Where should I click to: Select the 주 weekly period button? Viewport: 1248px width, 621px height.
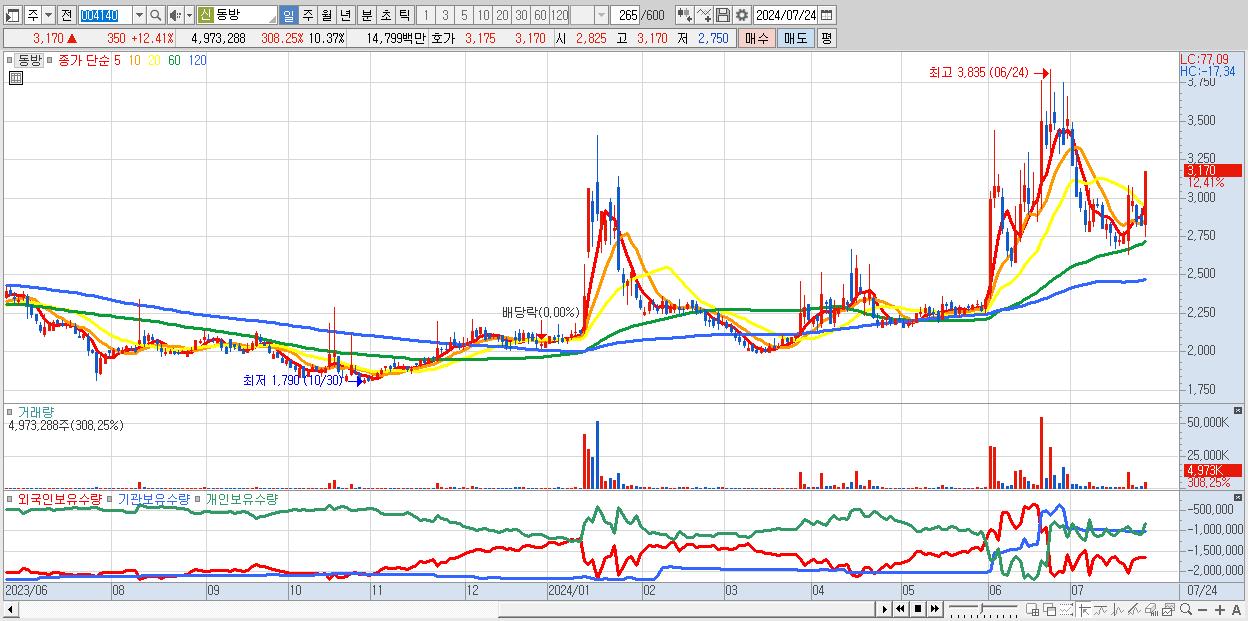(x=308, y=16)
